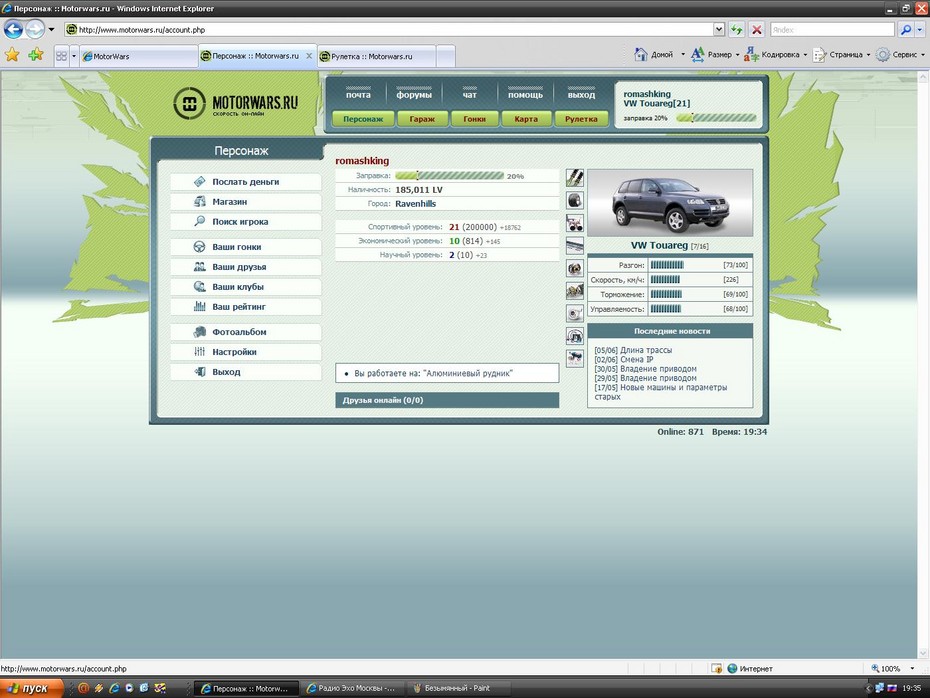
Task: Open the Страница page menu dropdown
Action: pos(868,55)
